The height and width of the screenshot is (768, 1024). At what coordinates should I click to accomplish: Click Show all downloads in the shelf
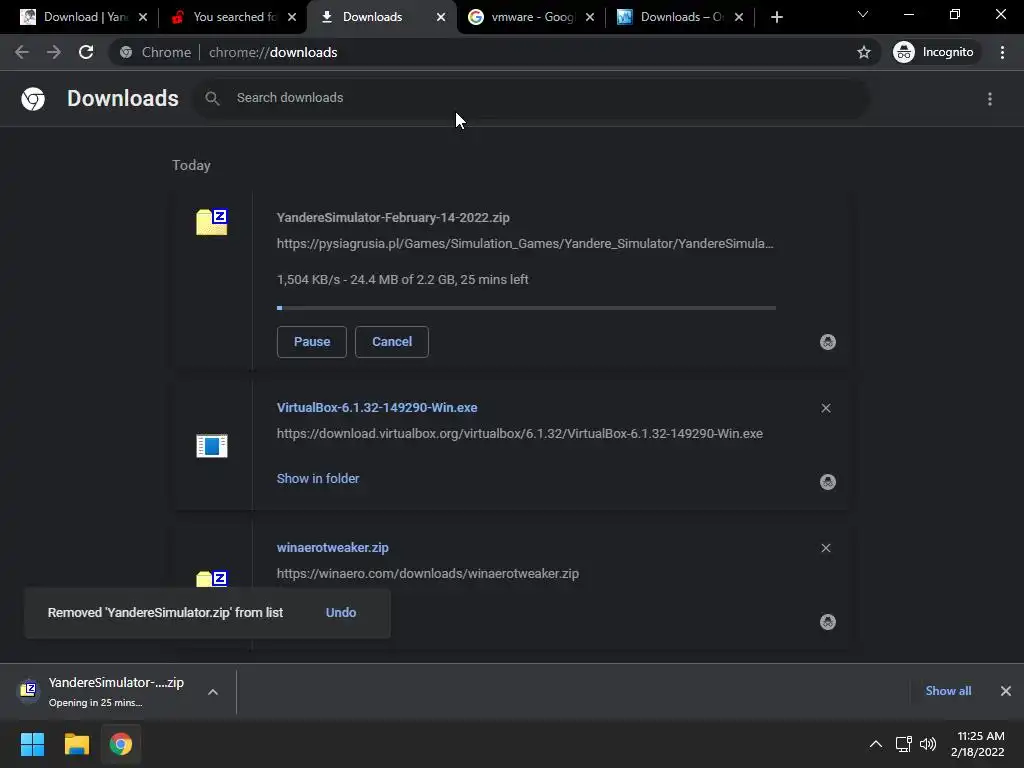tap(948, 691)
